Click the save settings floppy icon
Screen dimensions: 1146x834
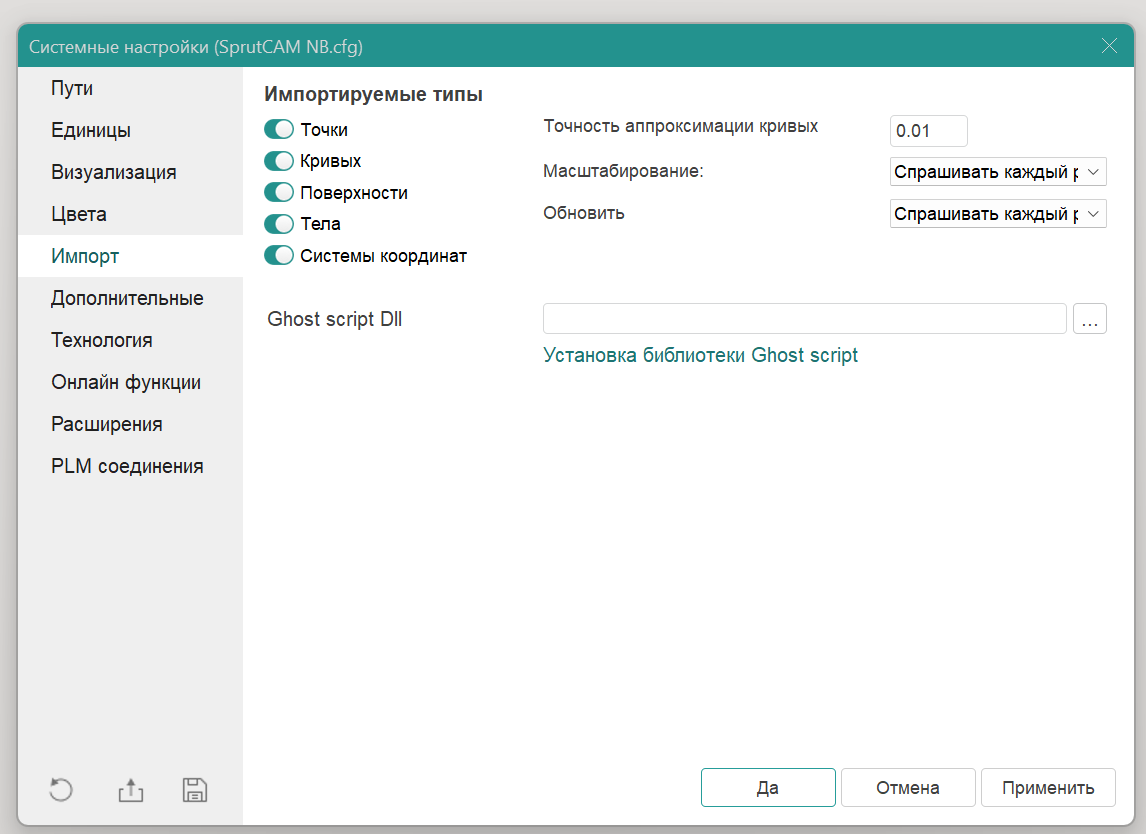click(x=195, y=790)
